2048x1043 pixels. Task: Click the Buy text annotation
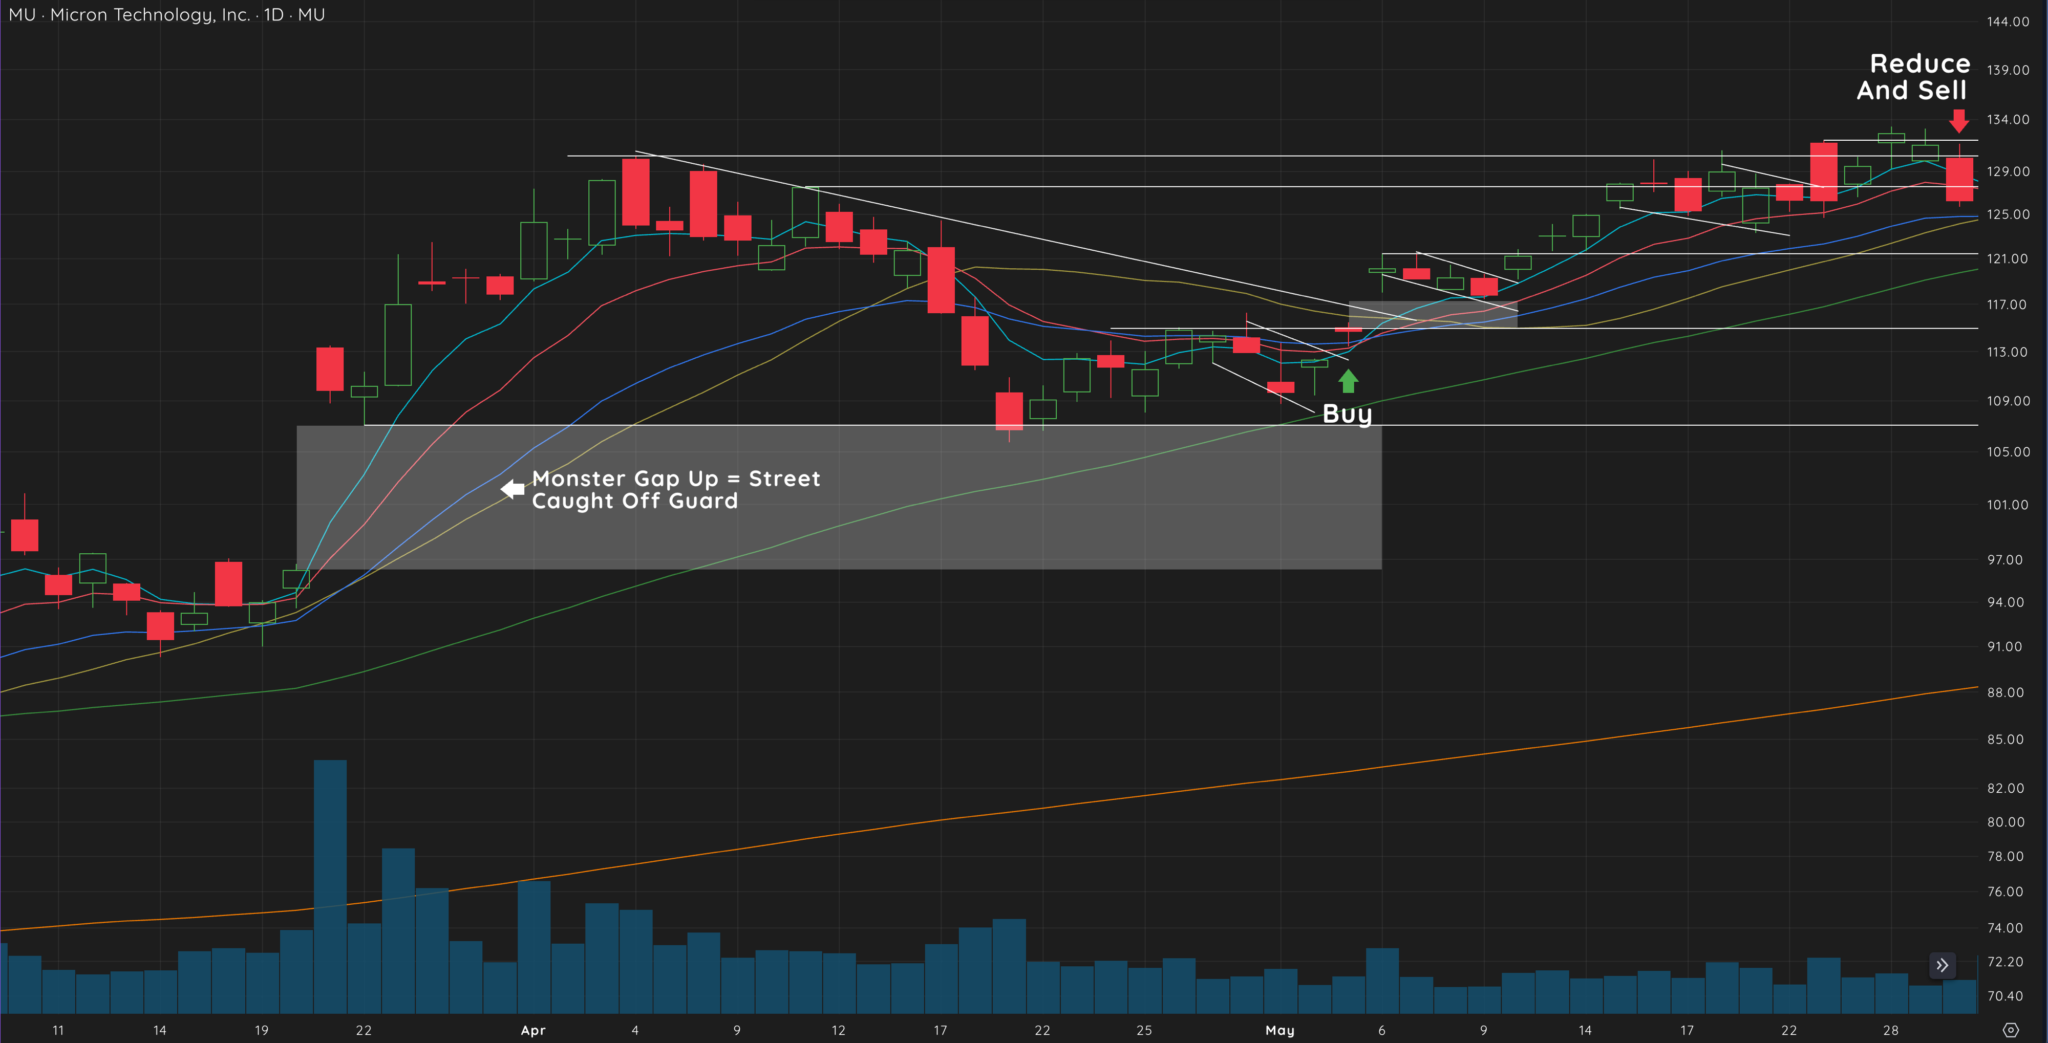(x=1346, y=413)
